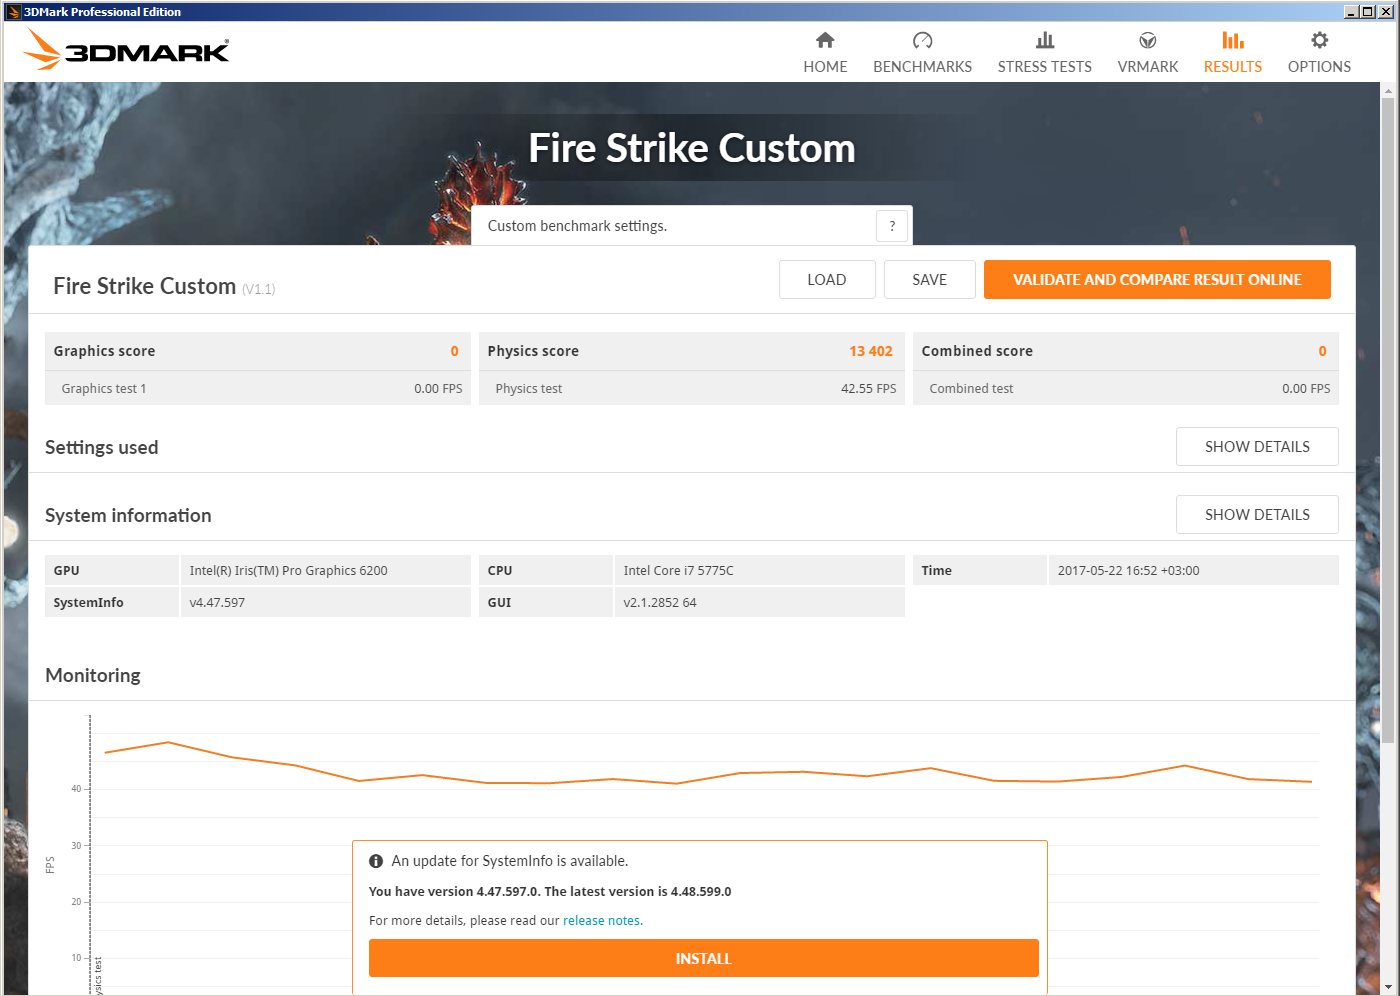
Task: Click the Home house icon
Action: click(825, 40)
